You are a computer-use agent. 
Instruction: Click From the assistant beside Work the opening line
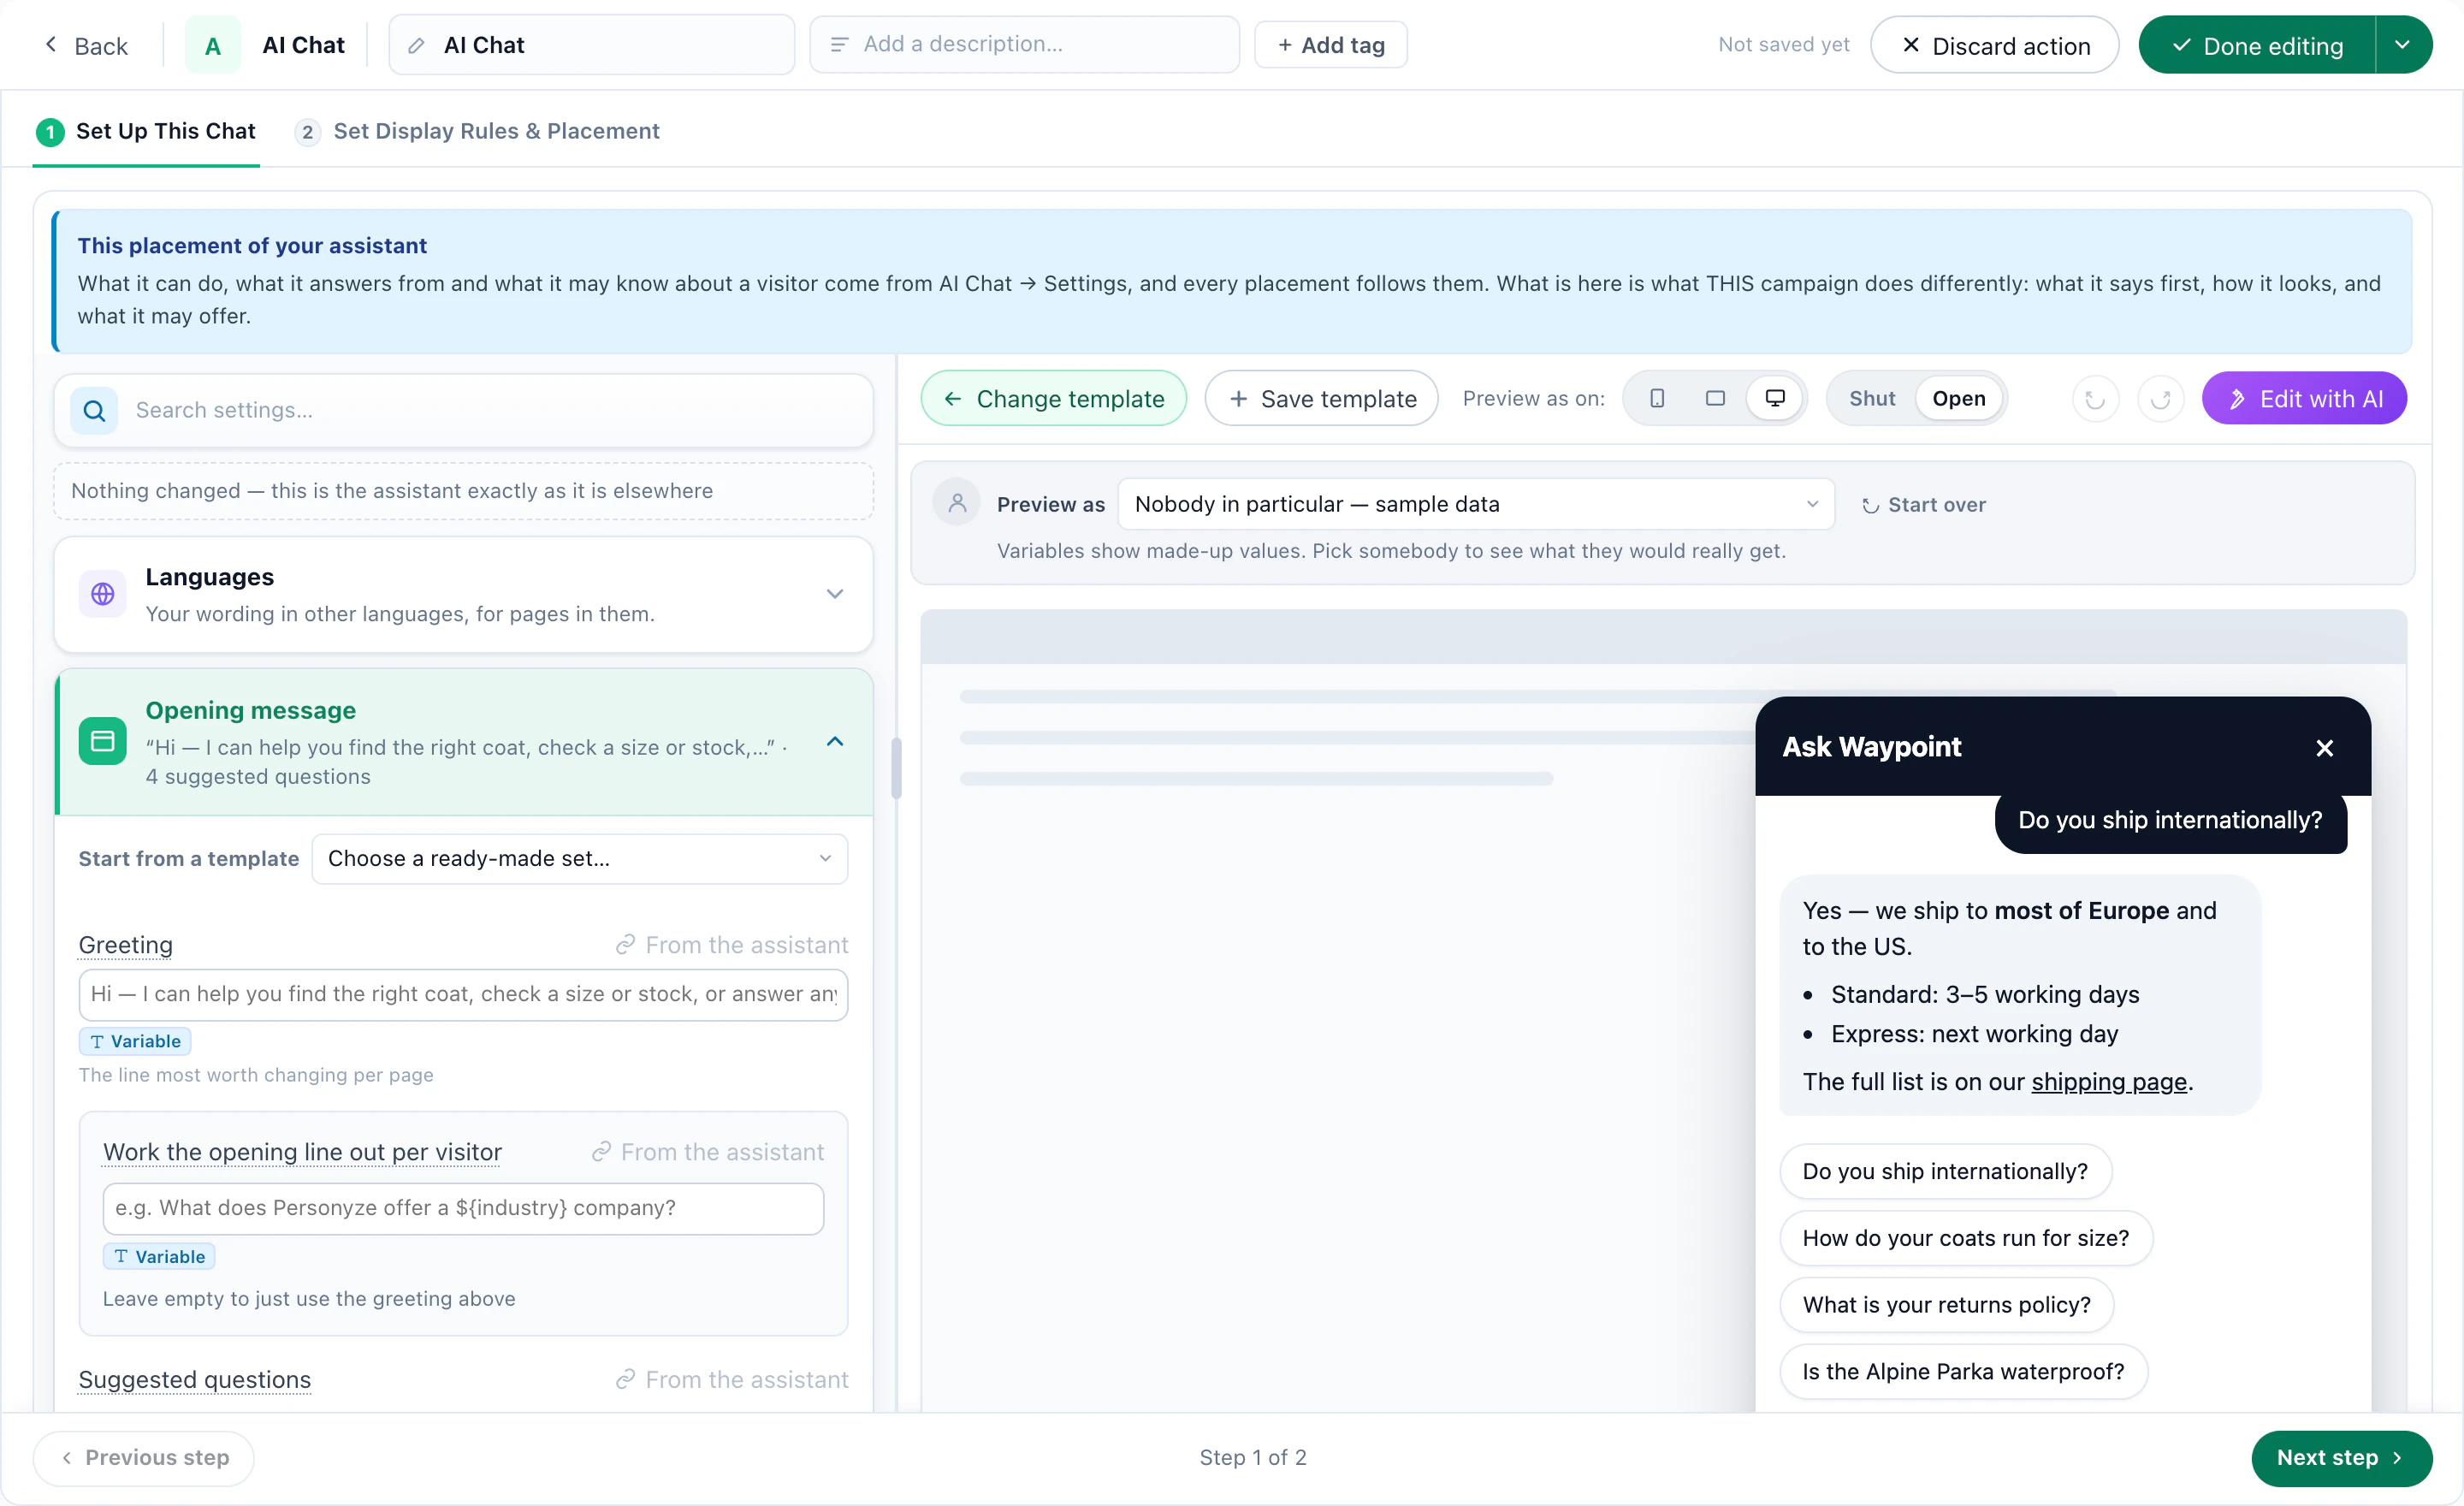point(708,1151)
